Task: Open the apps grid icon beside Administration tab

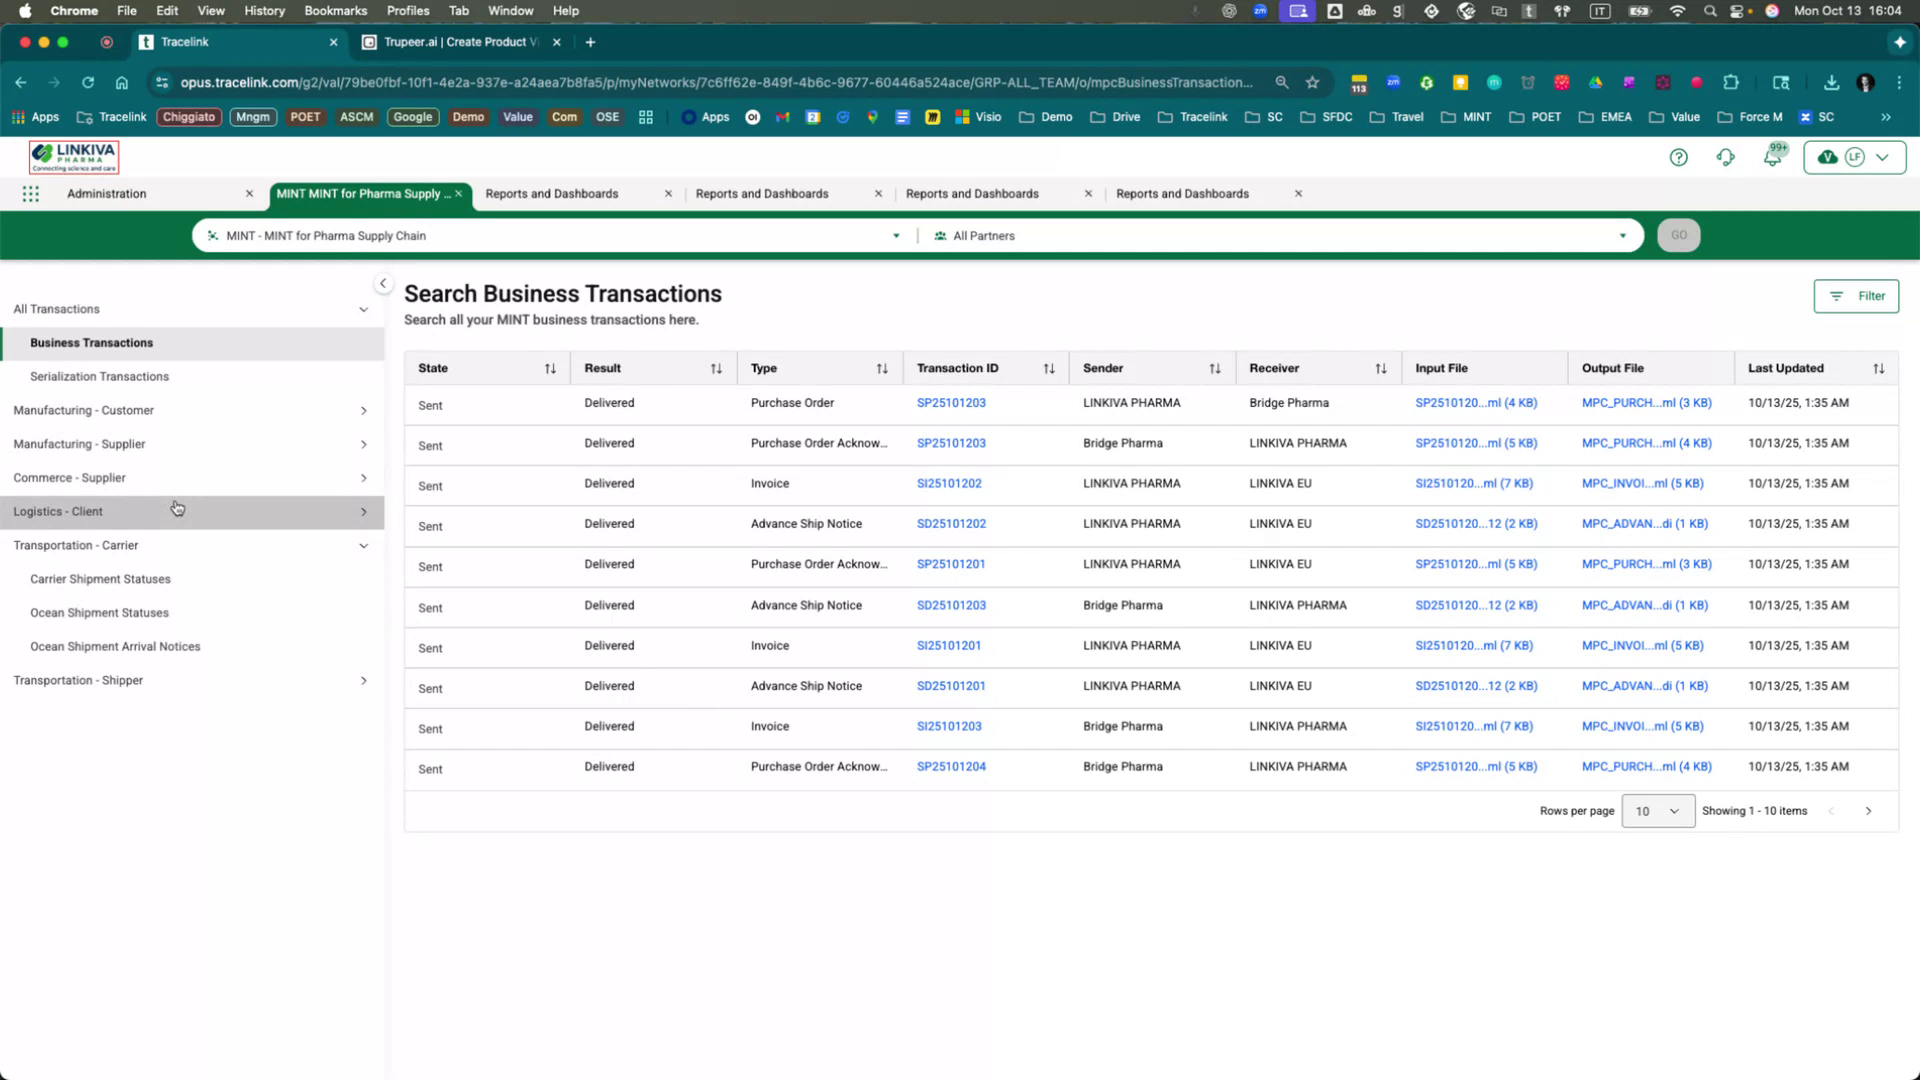Action: coord(31,193)
